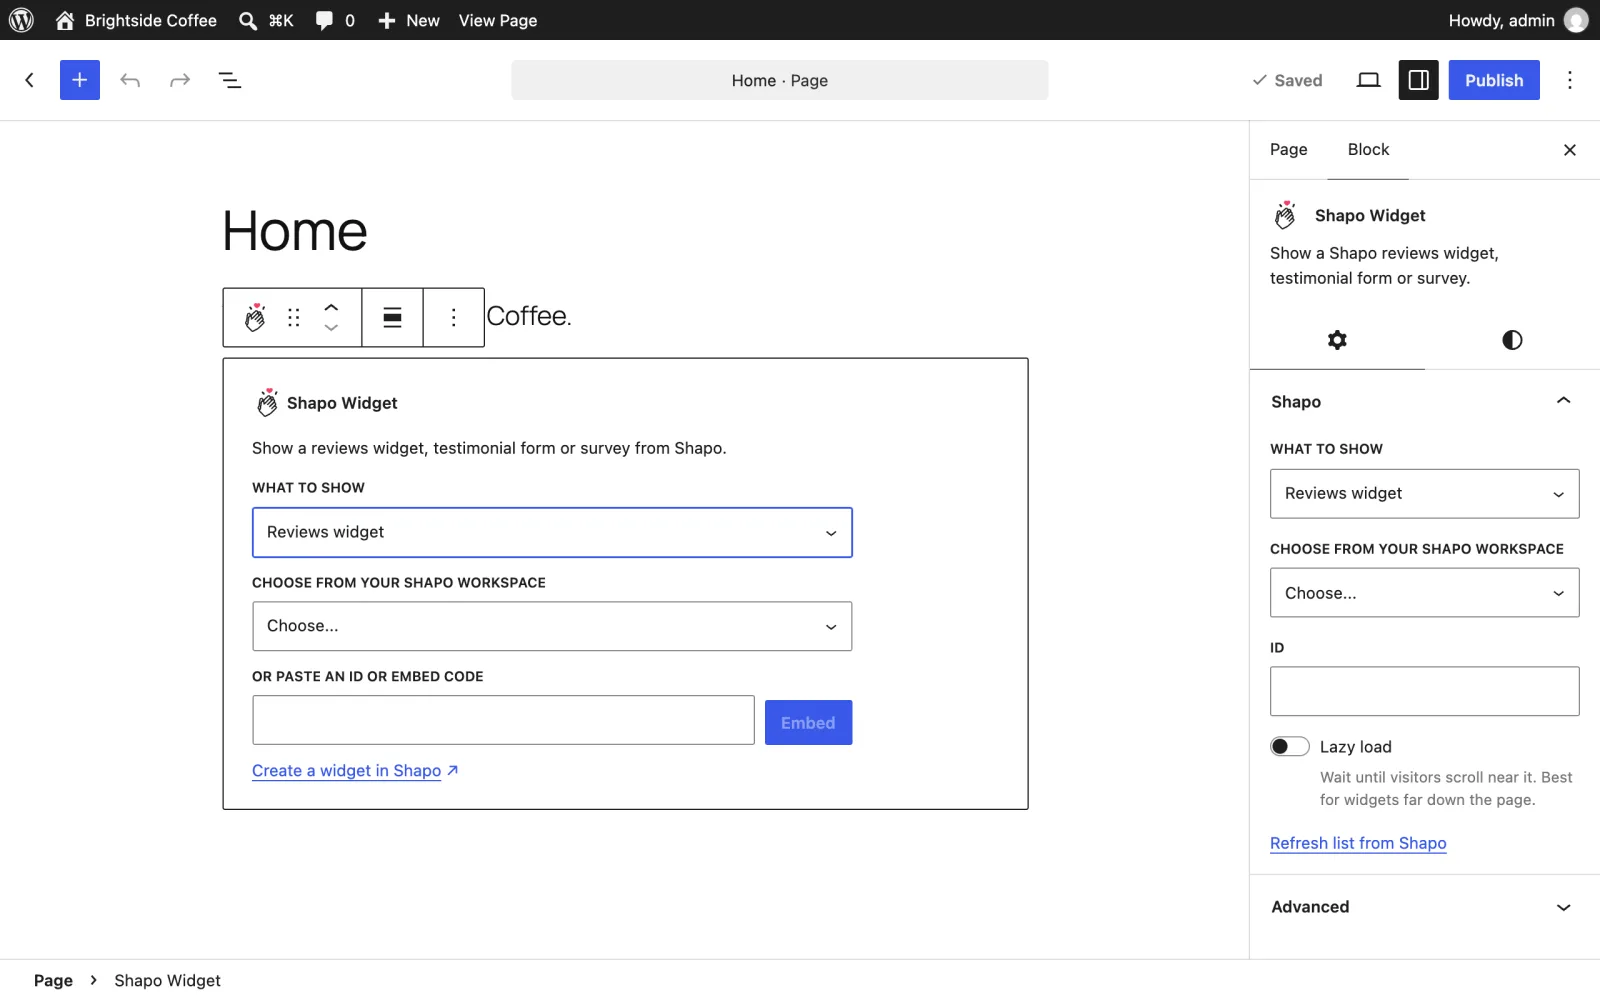Change block alignment

coord(392,317)
